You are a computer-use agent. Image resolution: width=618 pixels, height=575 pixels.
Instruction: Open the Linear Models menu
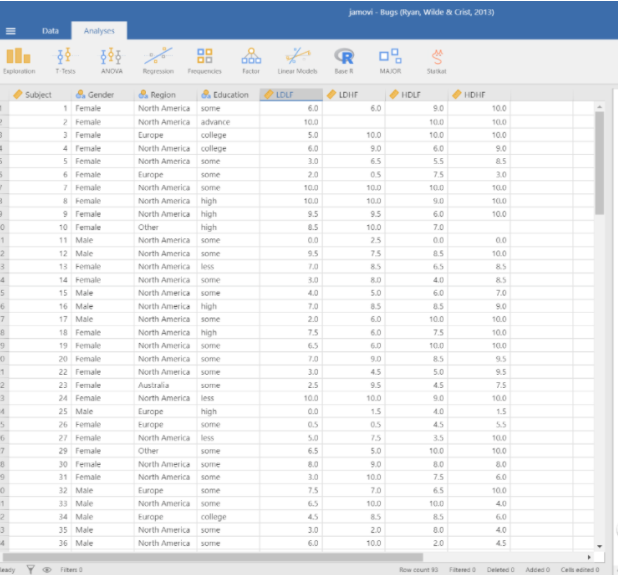298,60
